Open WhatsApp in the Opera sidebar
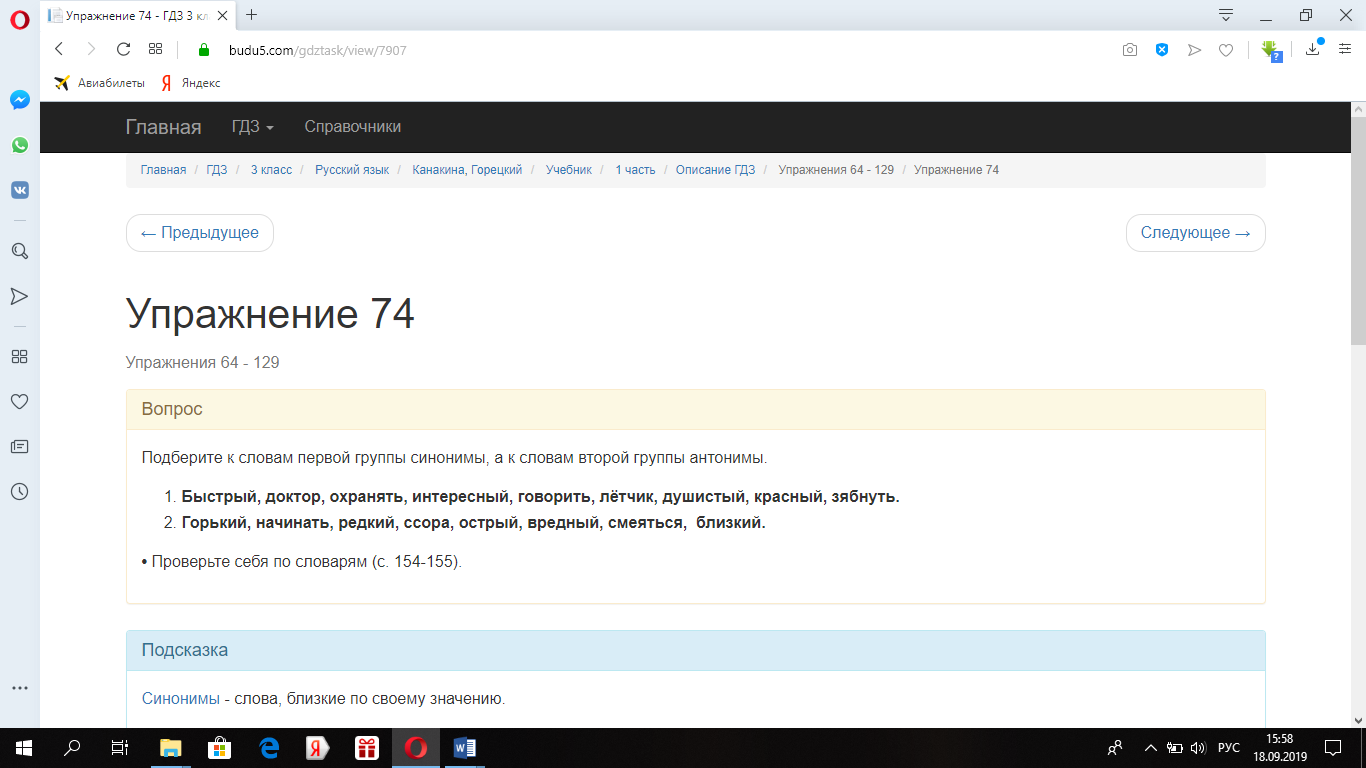This screenshot has height=768, width=1366. tap(19, 145)
